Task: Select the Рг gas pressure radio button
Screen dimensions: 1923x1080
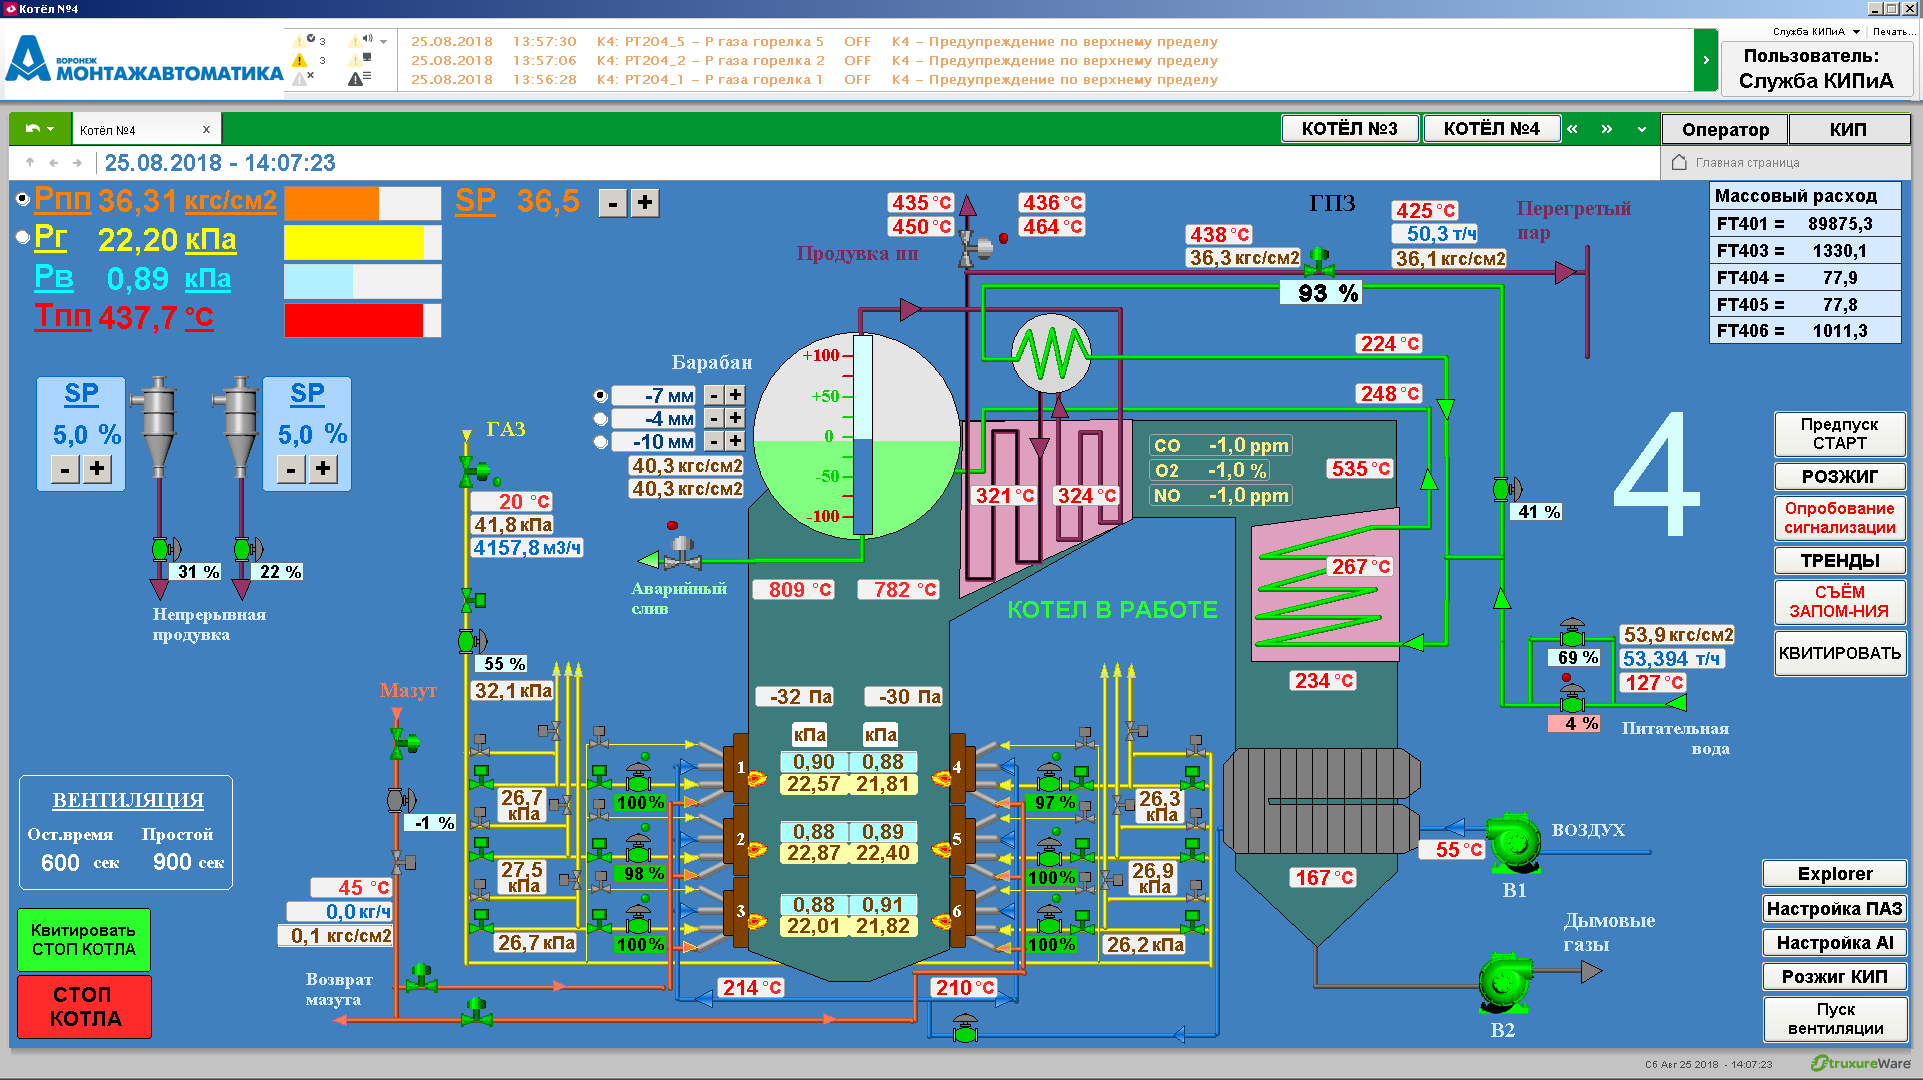Action: pos(23,238)
